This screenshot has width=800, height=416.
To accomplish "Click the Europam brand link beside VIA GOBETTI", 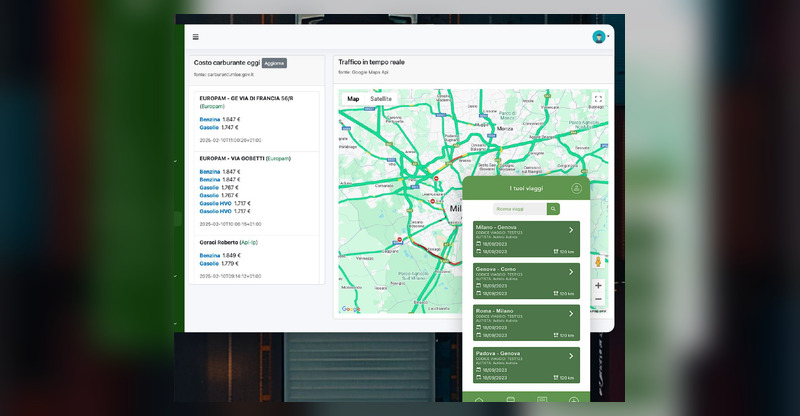I will [278, 159].
